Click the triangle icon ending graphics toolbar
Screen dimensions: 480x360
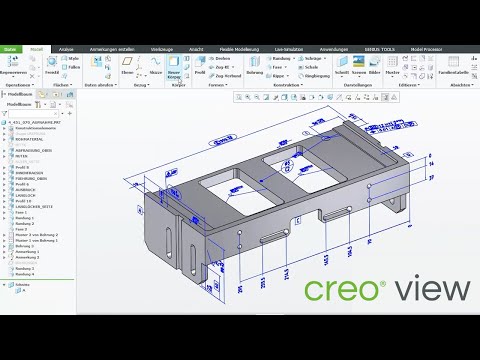[394, 97]
